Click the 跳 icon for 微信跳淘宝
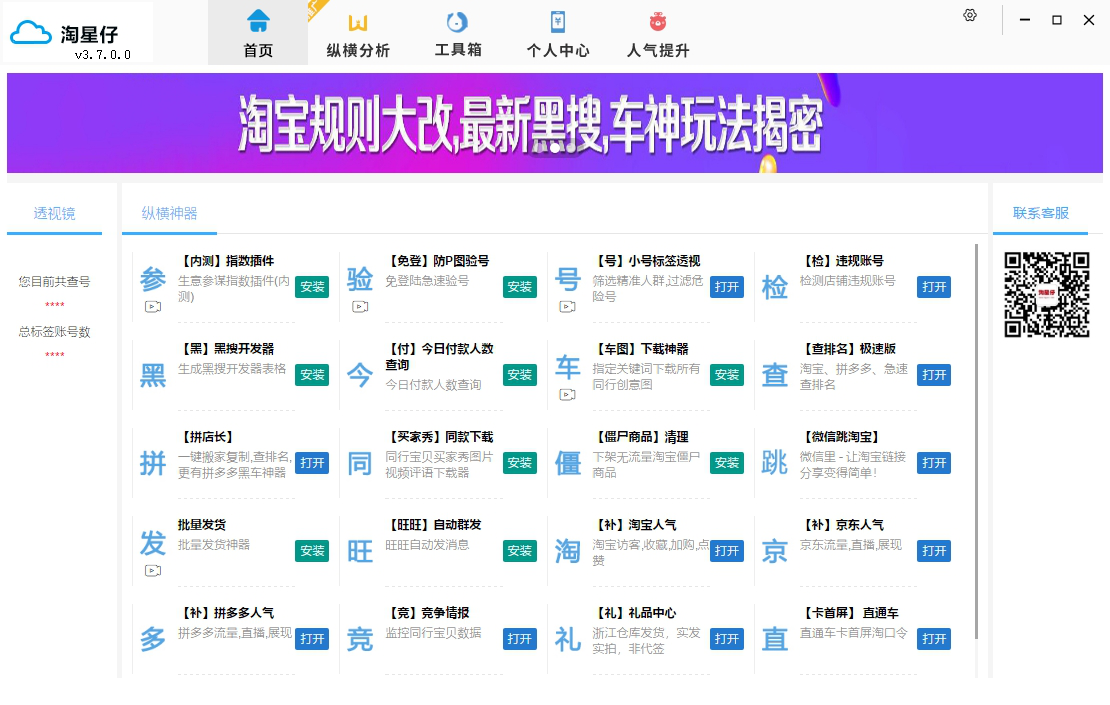This screenshot has width=1110, height=705. tap(775, 463)
